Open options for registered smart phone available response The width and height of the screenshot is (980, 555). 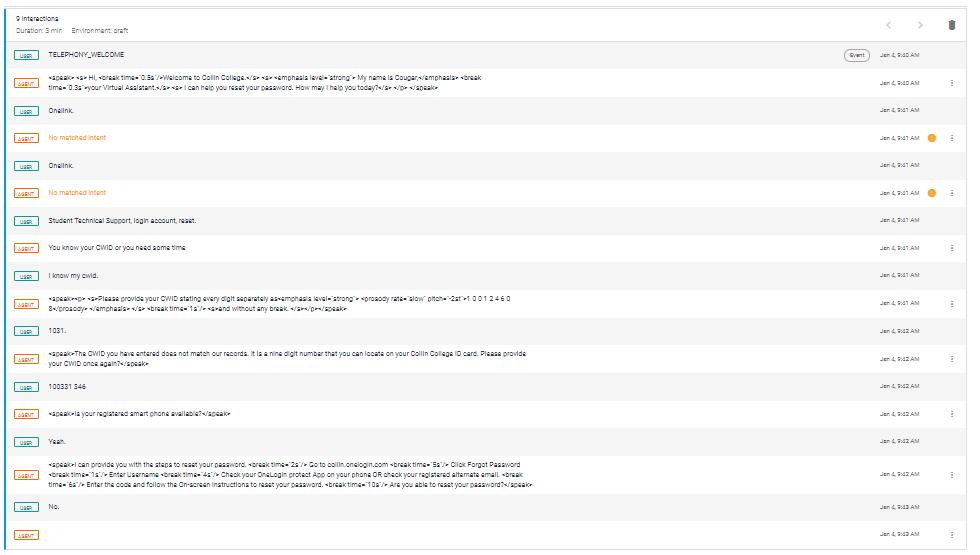(952, 414)
